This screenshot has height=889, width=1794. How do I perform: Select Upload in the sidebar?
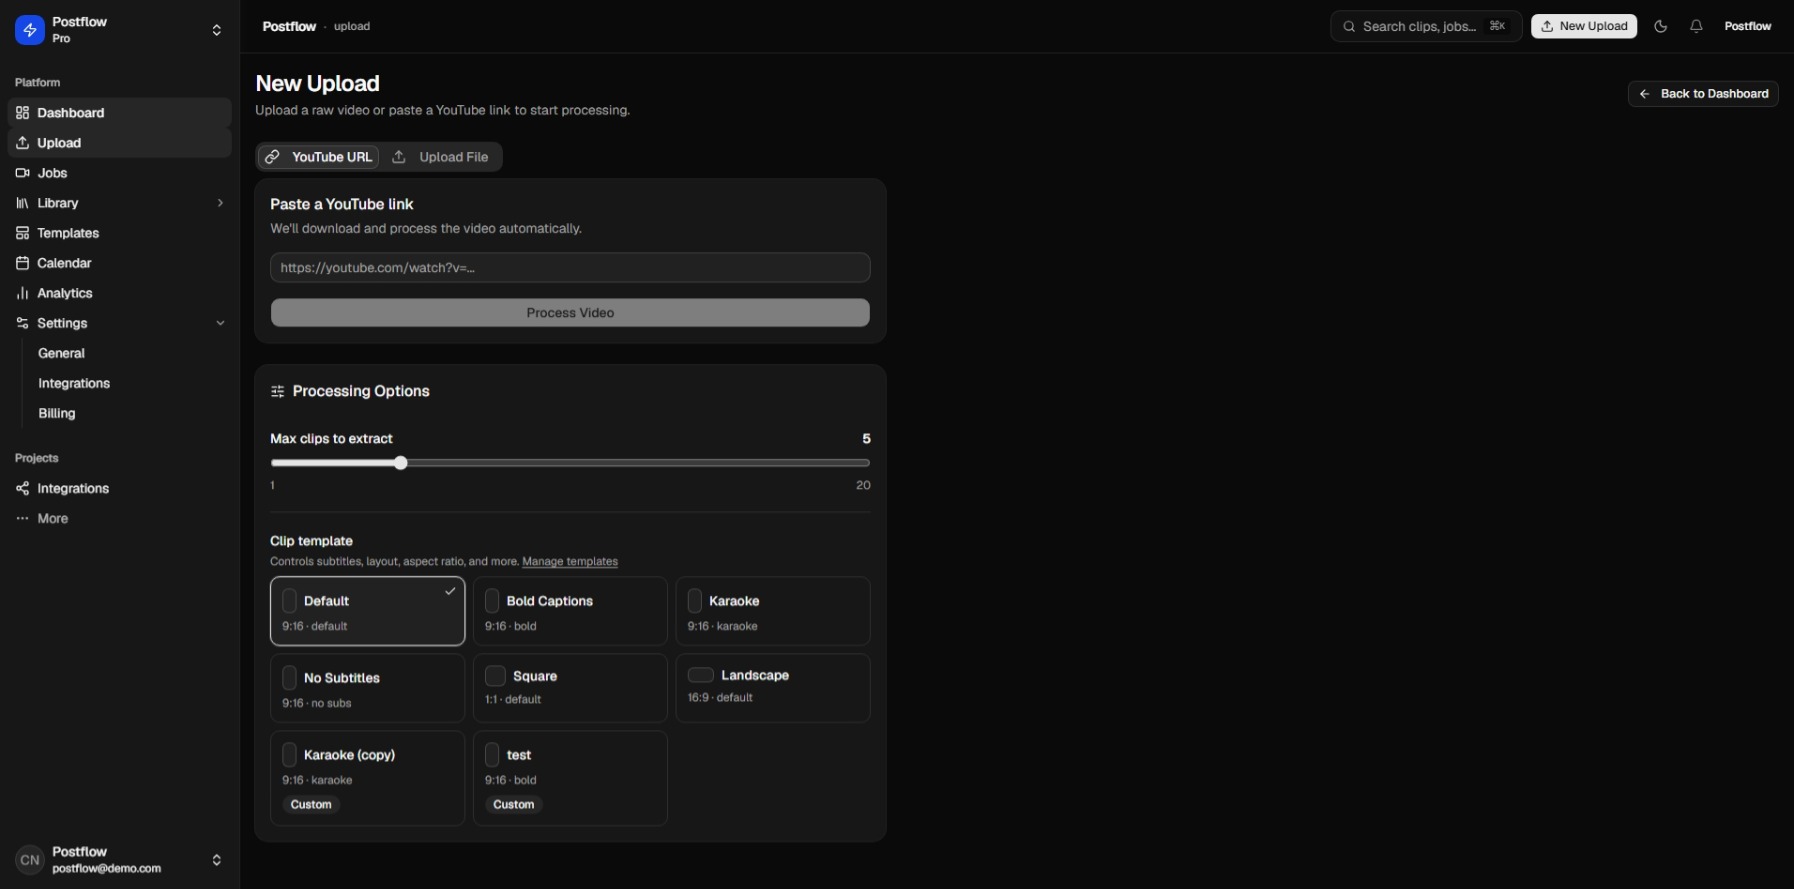(x=119, y=143)
